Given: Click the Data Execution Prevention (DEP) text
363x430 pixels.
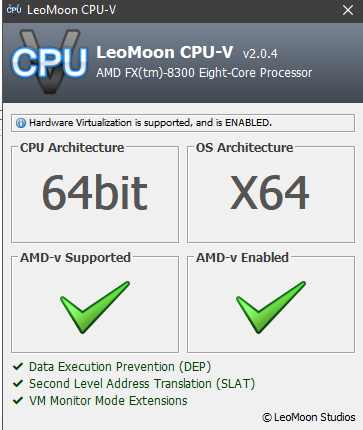Looking at the screenshot, I should click(120, 367).
